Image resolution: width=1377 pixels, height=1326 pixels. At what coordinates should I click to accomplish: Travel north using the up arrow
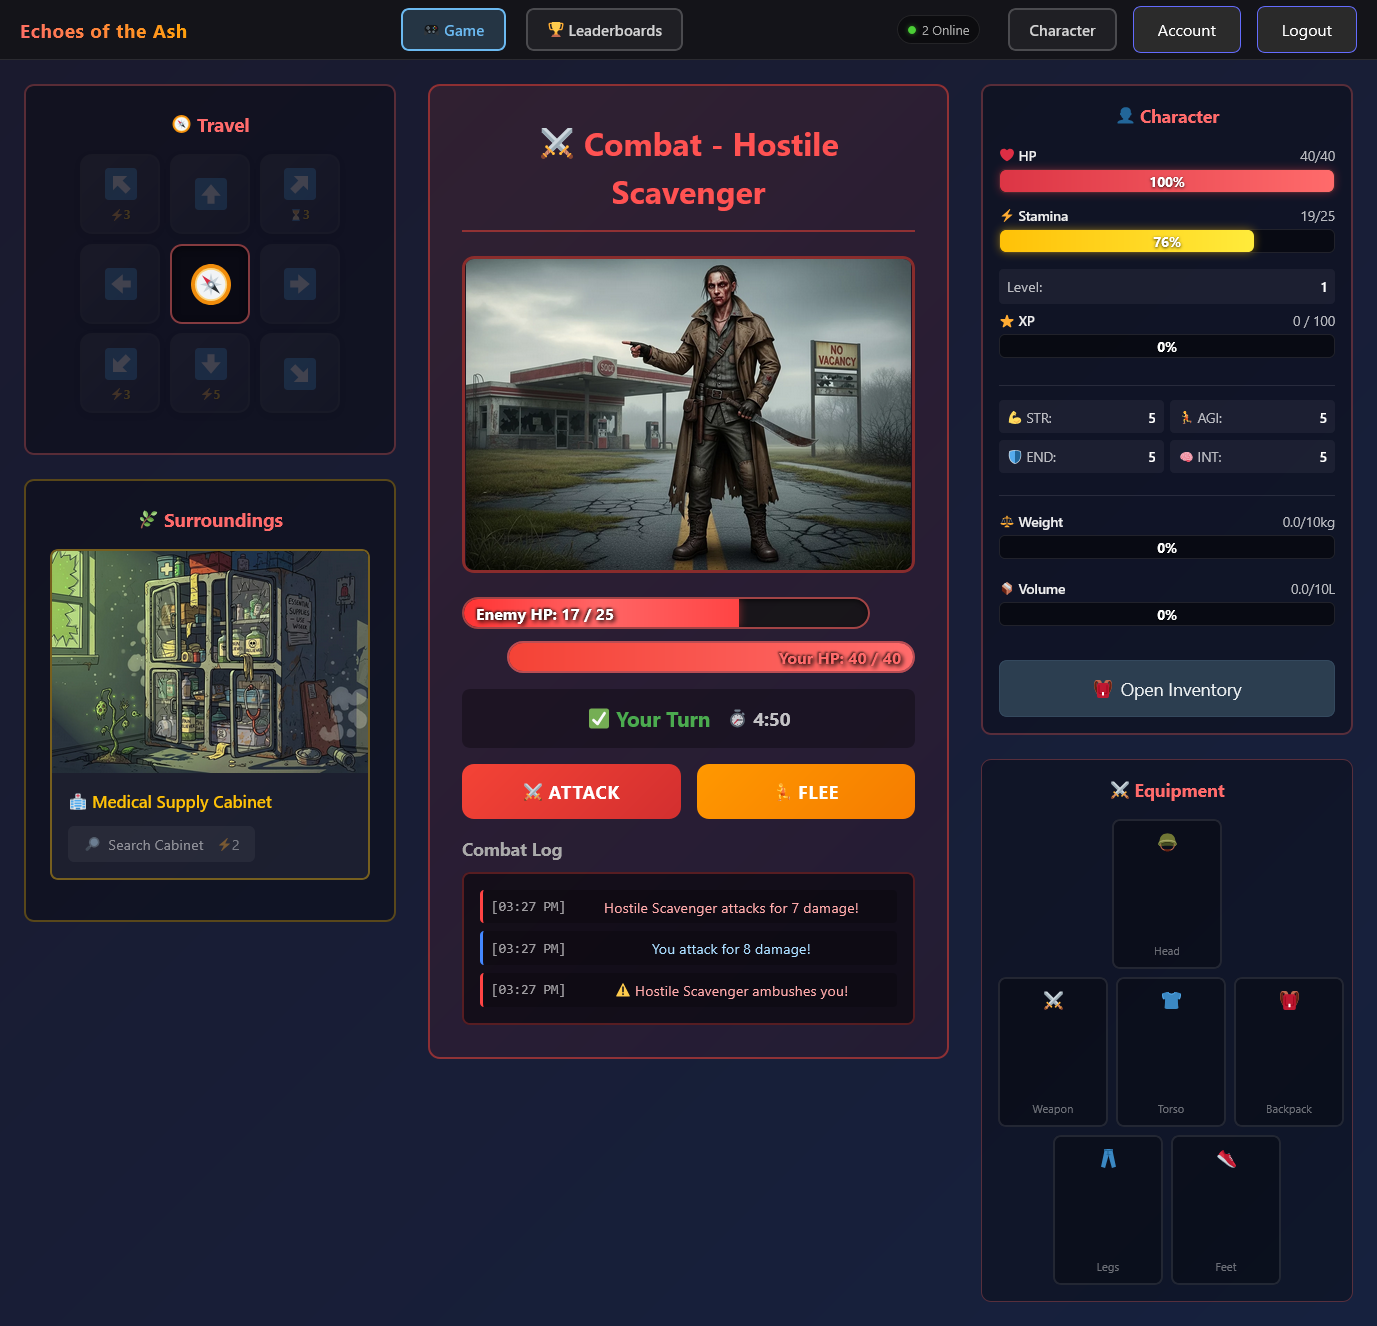click(210, 194)
